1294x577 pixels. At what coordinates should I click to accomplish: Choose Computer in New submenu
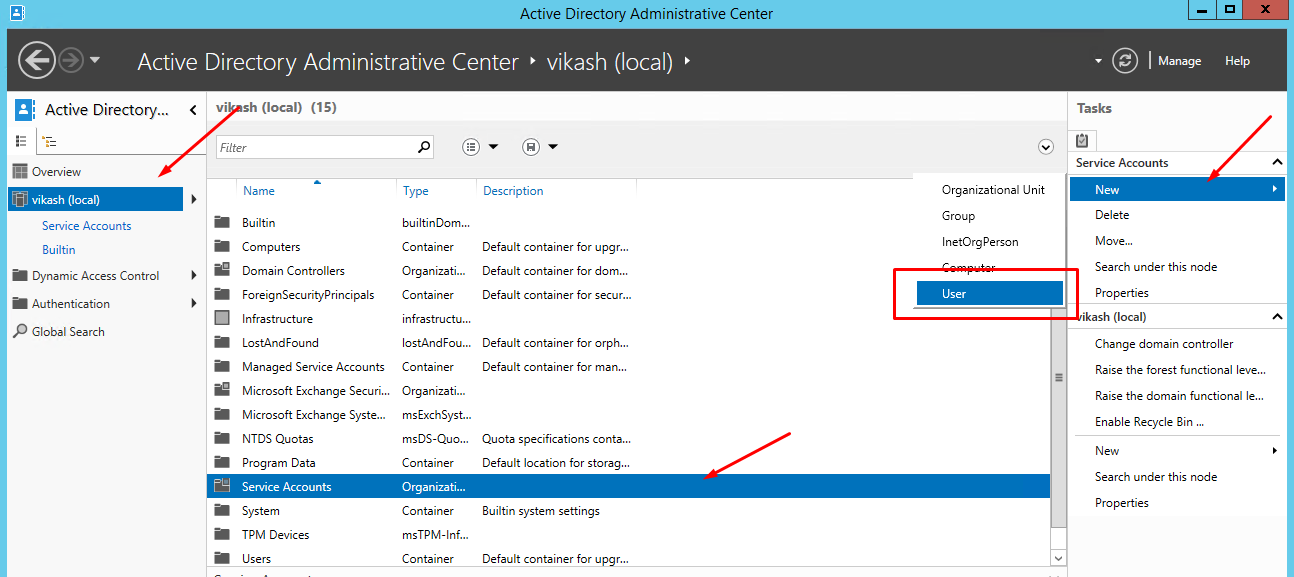point(969,268)
